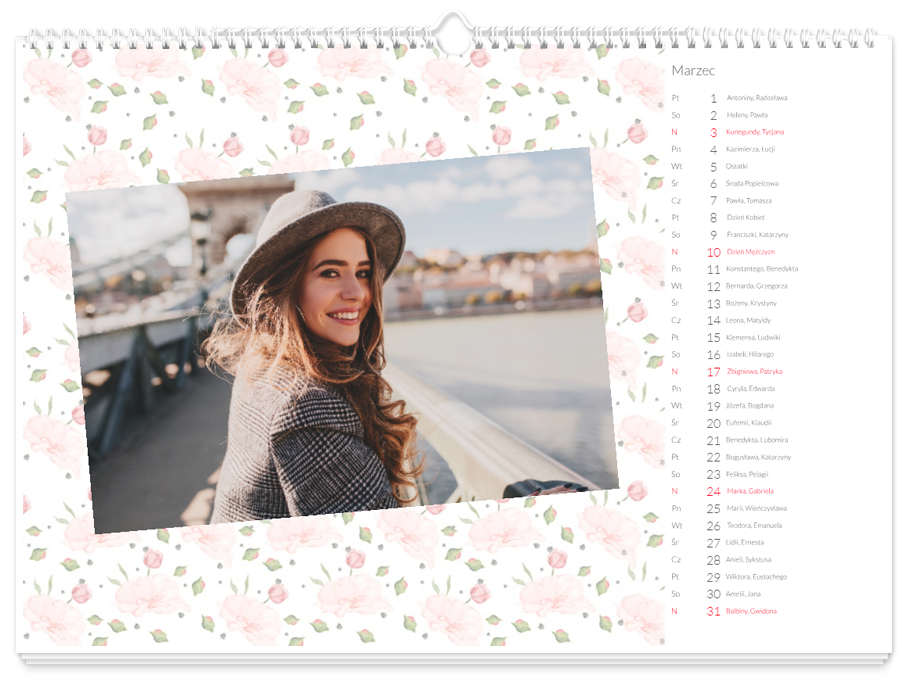Select day number 28 in the list

(713, 560)
